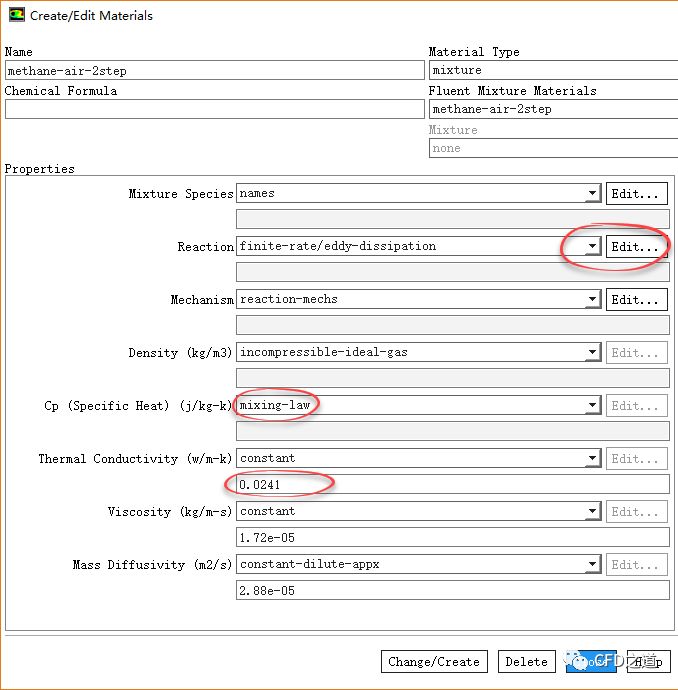This screenshot has width=678, height=690.
Task: Expand the Mixture Species dropdown
Action: pos(592,194)
